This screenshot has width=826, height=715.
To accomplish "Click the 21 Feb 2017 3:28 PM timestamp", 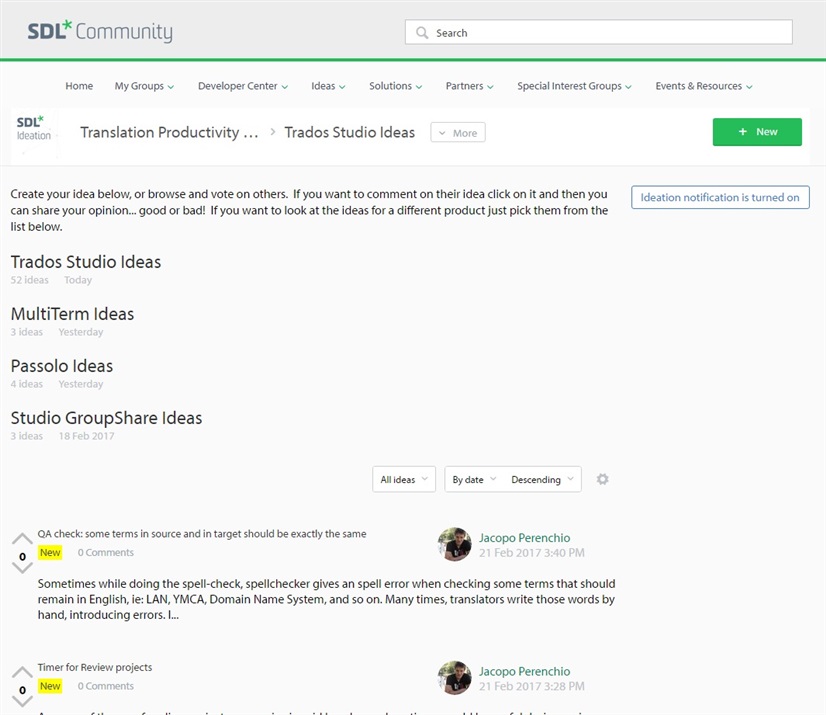I will coord(532,686).
